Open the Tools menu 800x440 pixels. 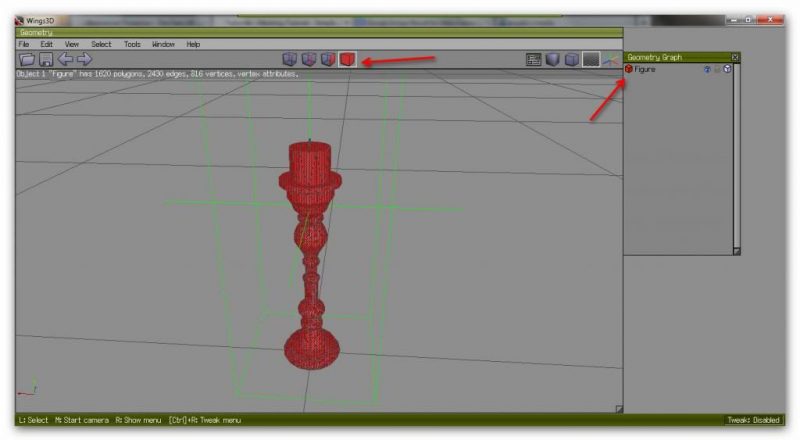(x=132, y=44)
